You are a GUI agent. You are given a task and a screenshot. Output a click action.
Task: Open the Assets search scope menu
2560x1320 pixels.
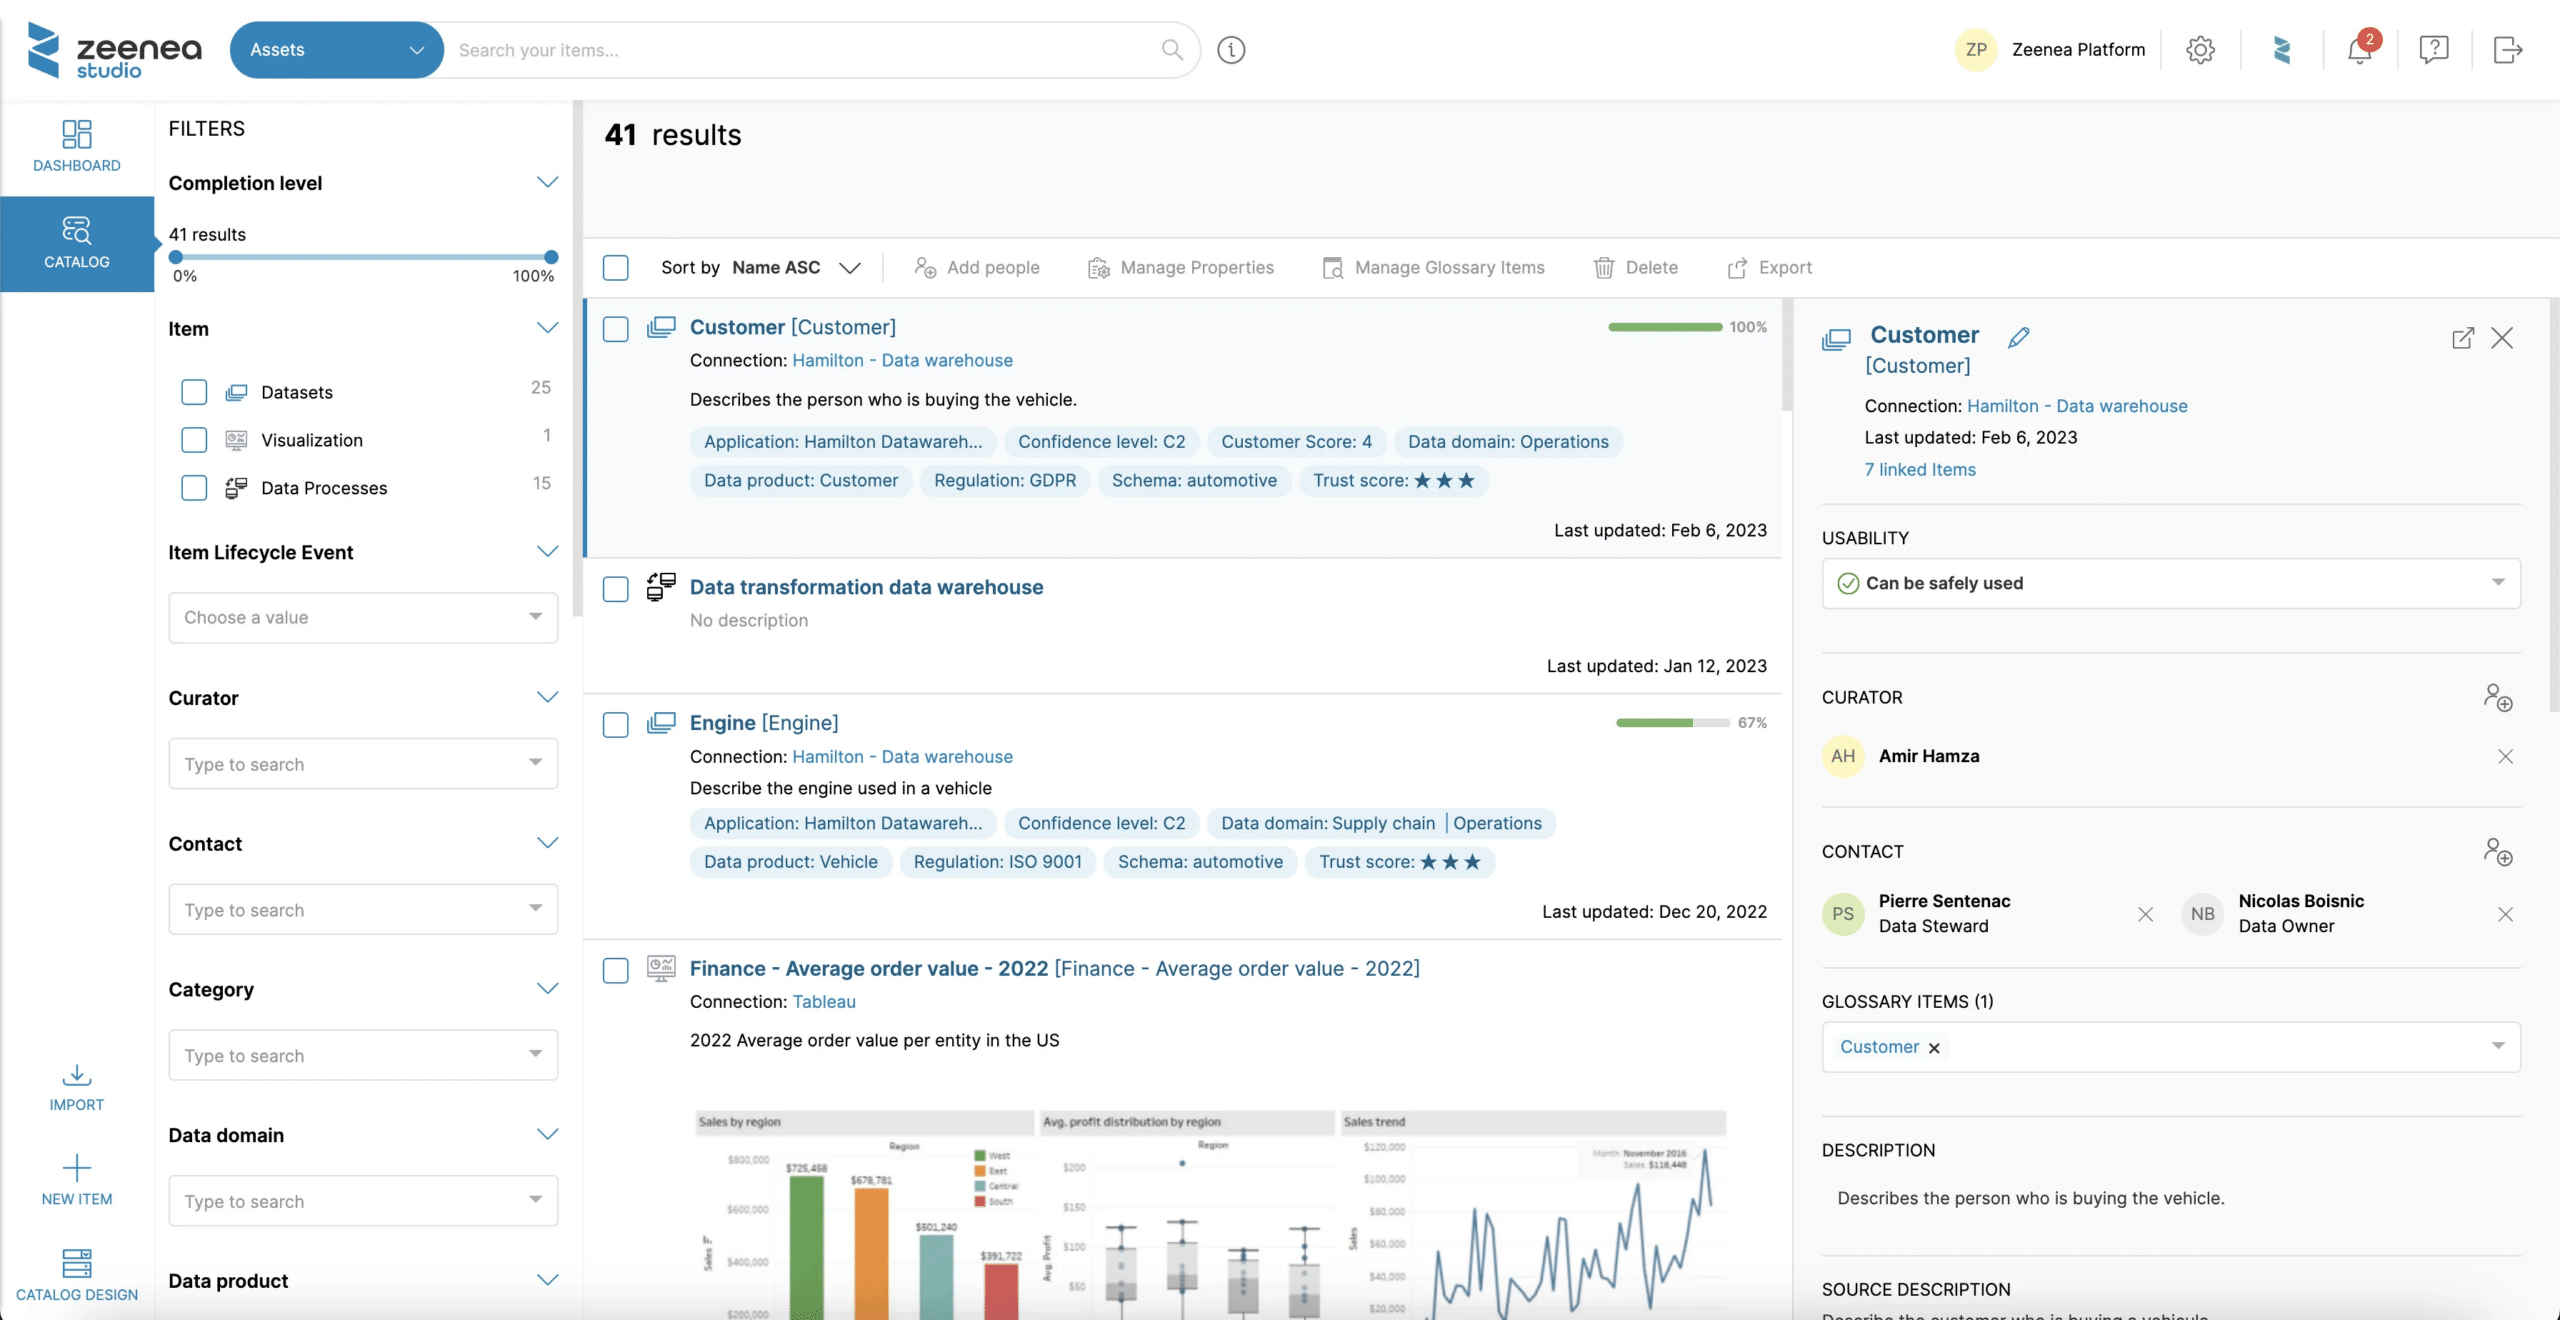[336, 49]
